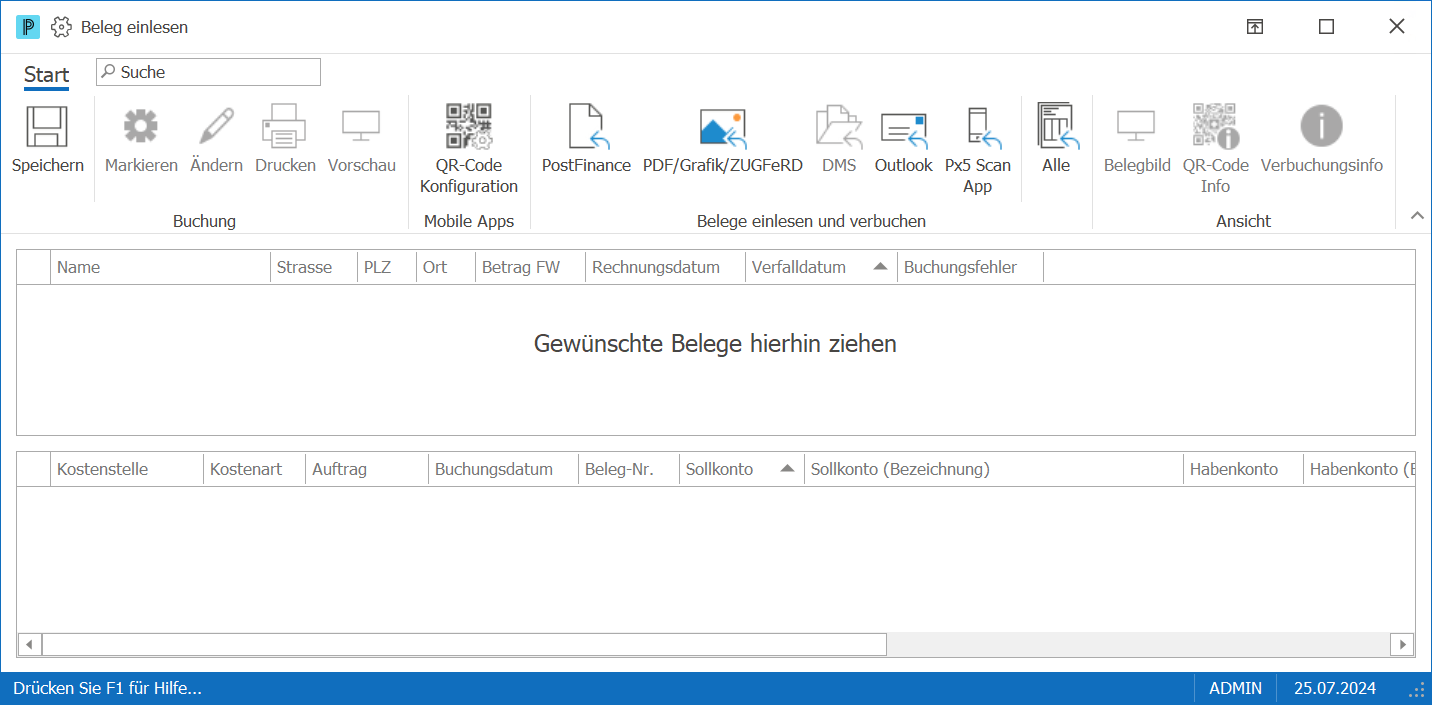The width and height of the screenshot is (1432, 705).
Task: Sort by the Strasse column header
Action: (314, 267)
